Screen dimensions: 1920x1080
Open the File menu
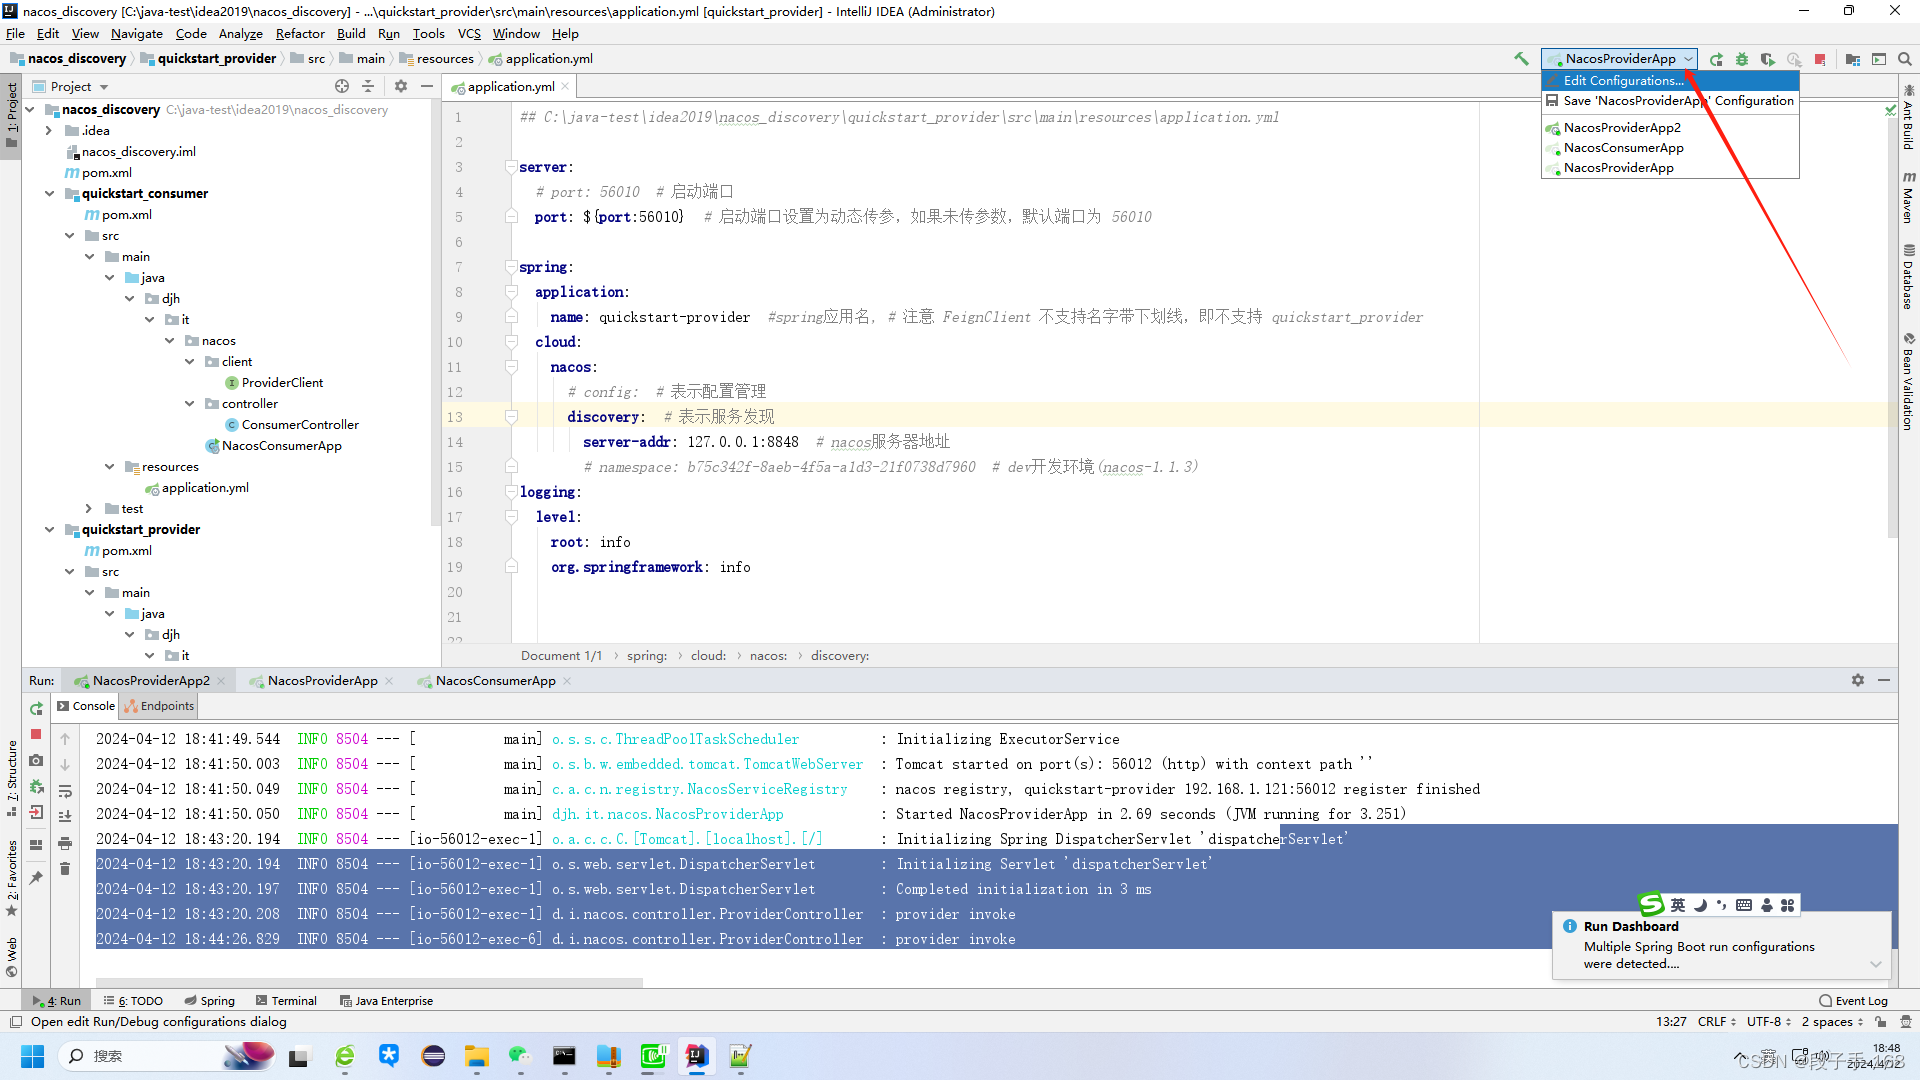pyautogui.click(x=15, y=33)
